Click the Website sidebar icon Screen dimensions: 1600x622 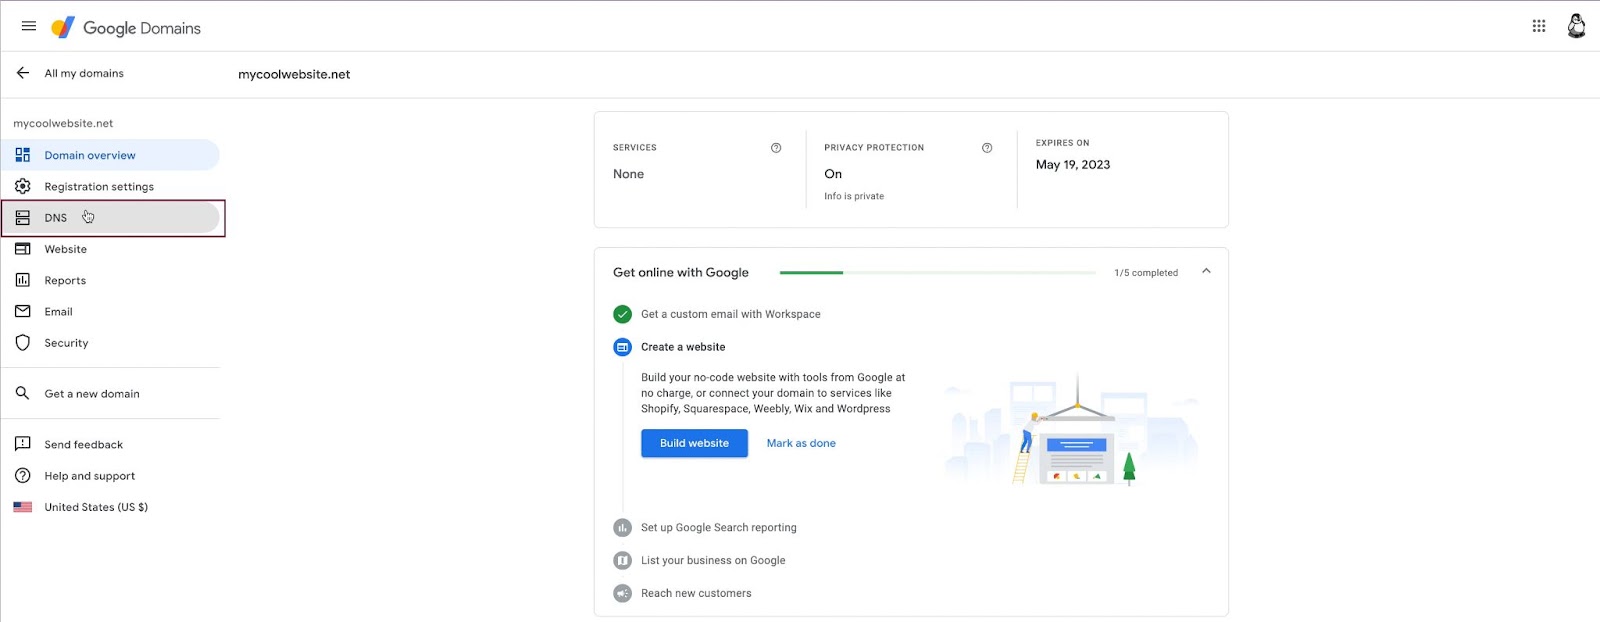[23, 249]
